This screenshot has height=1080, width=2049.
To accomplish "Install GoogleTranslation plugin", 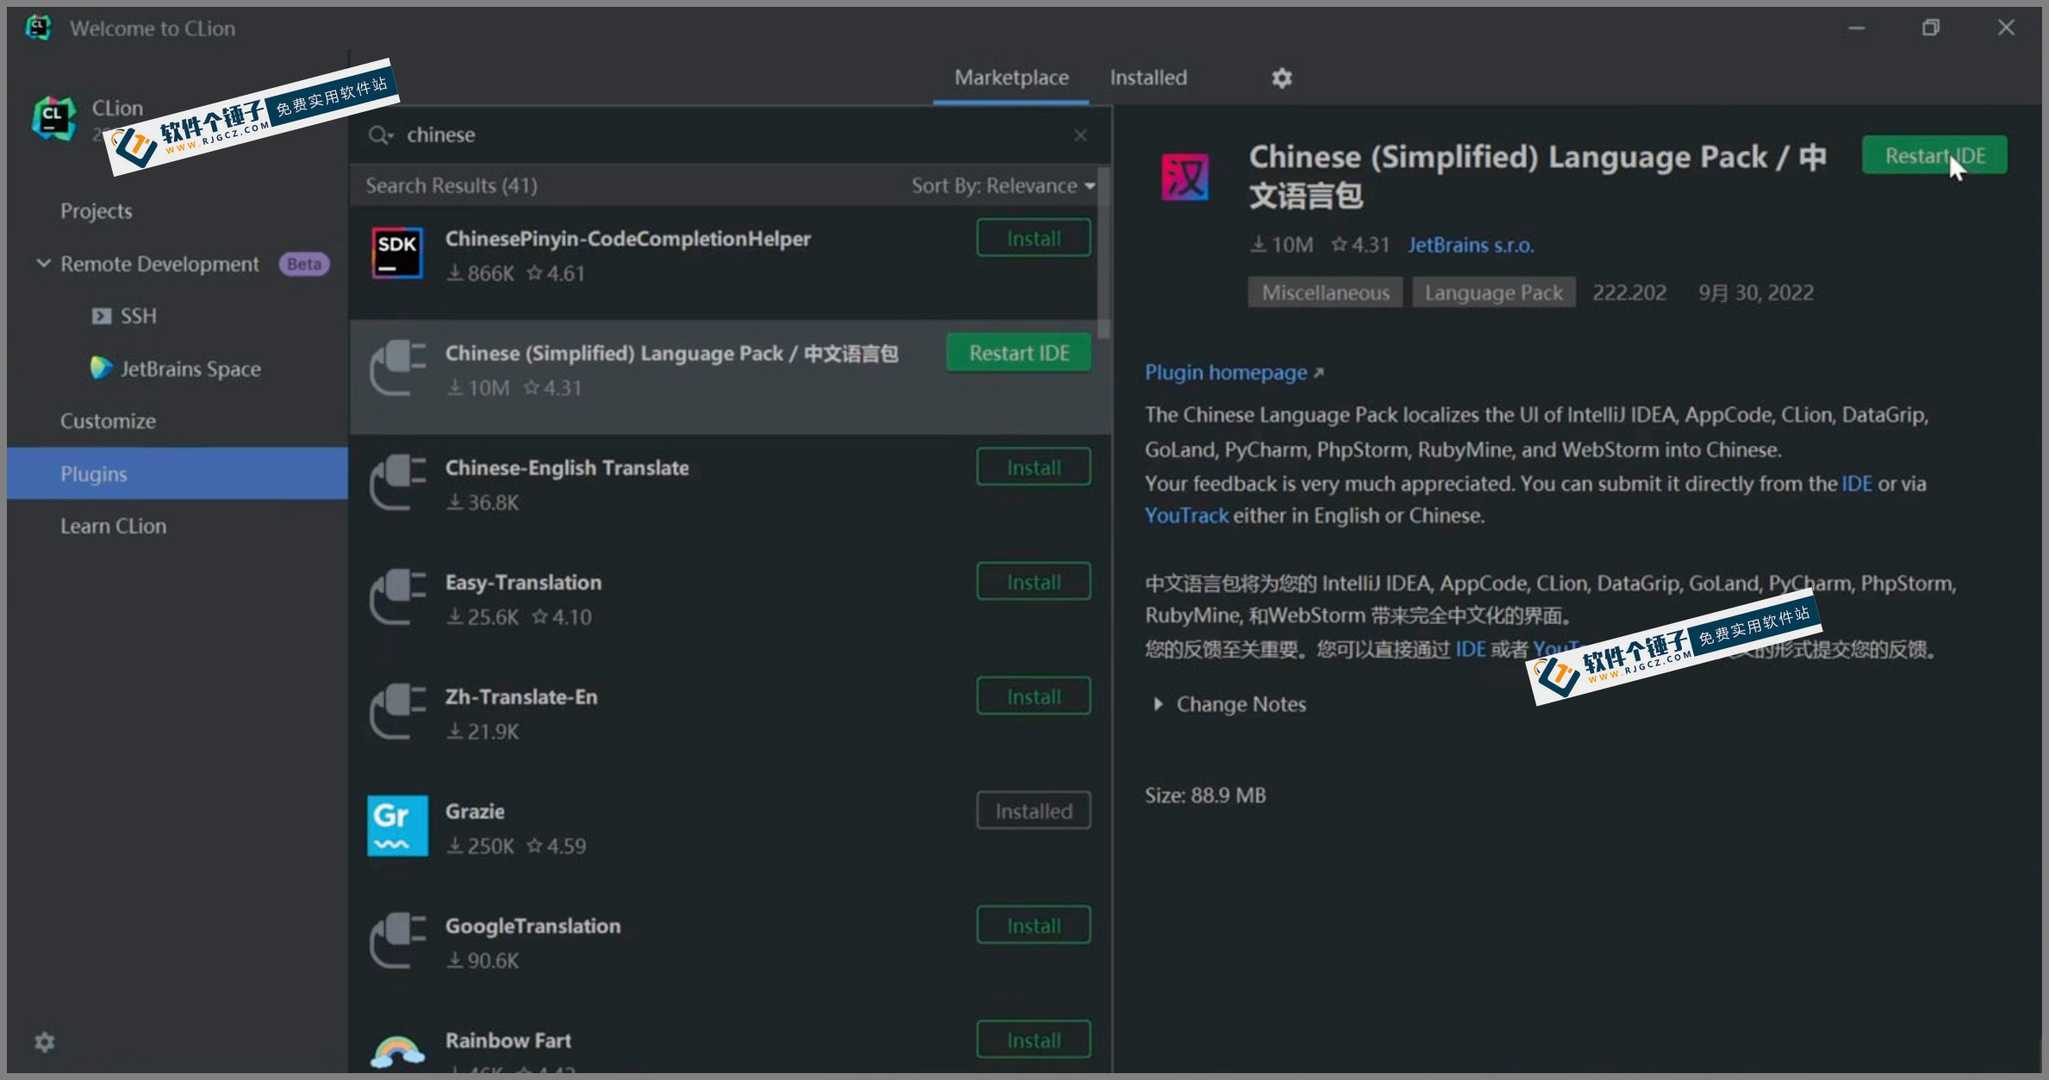I will [1033, 925].
